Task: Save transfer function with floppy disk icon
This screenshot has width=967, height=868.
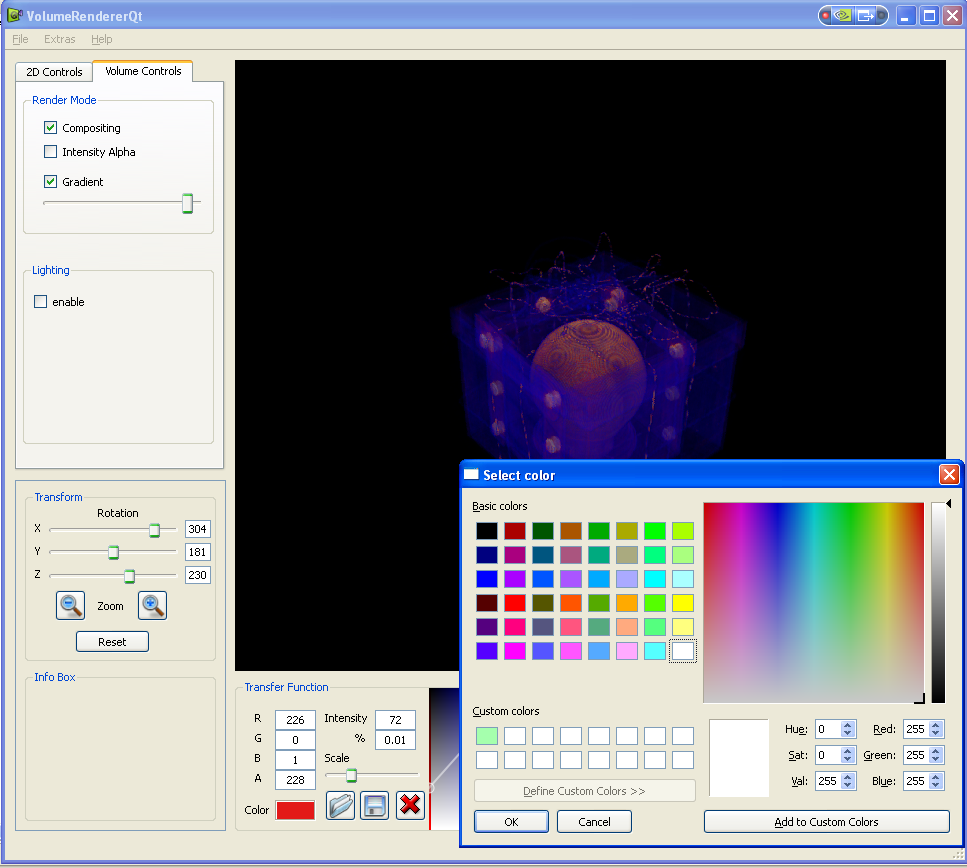Action: pyautogui.click(x=374, y=805)
